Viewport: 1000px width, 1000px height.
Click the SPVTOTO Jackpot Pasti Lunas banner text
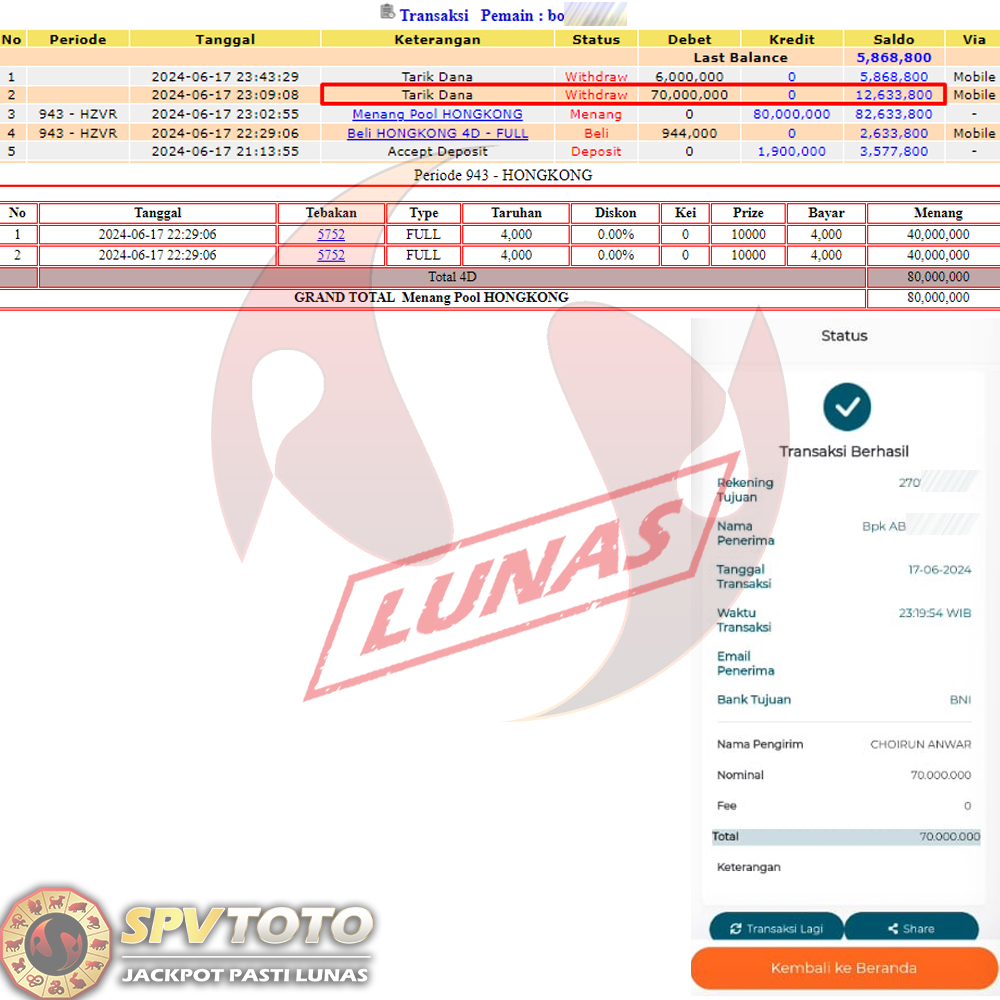[x=246, y=945]
